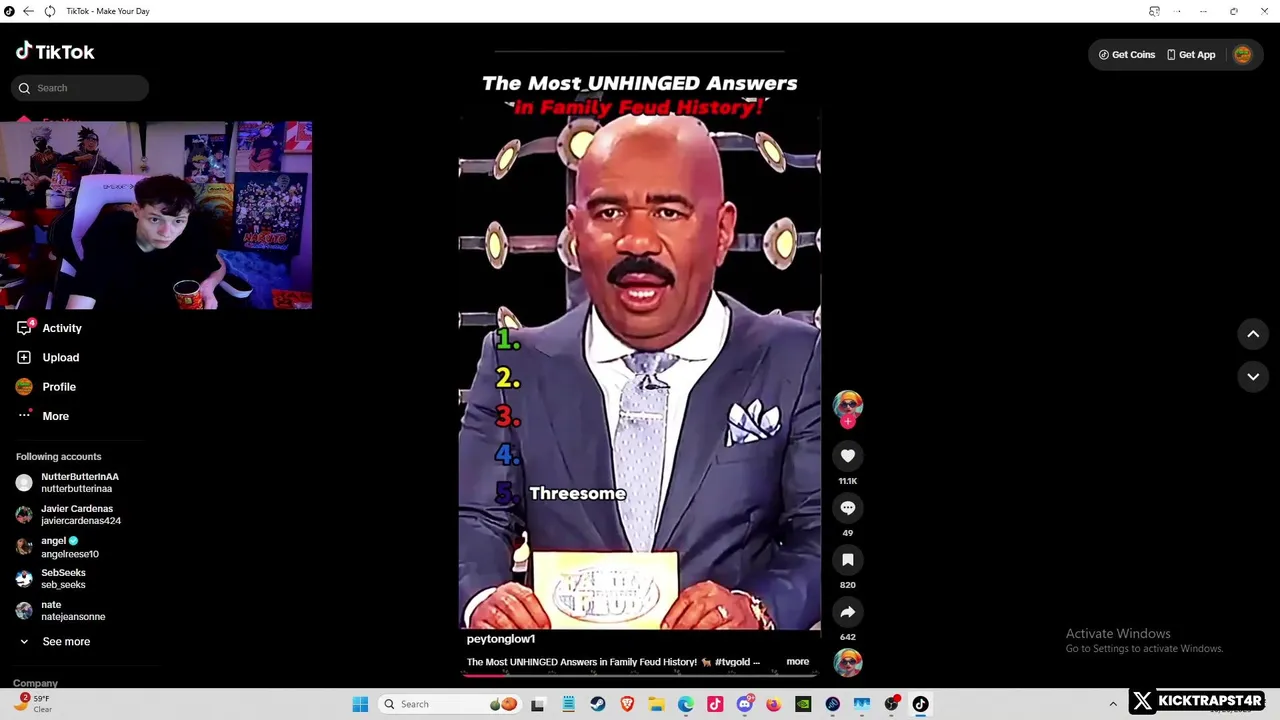Open Discord from taskbar
This screenshot has width=1280, height=720.
(x=745, y=704)
